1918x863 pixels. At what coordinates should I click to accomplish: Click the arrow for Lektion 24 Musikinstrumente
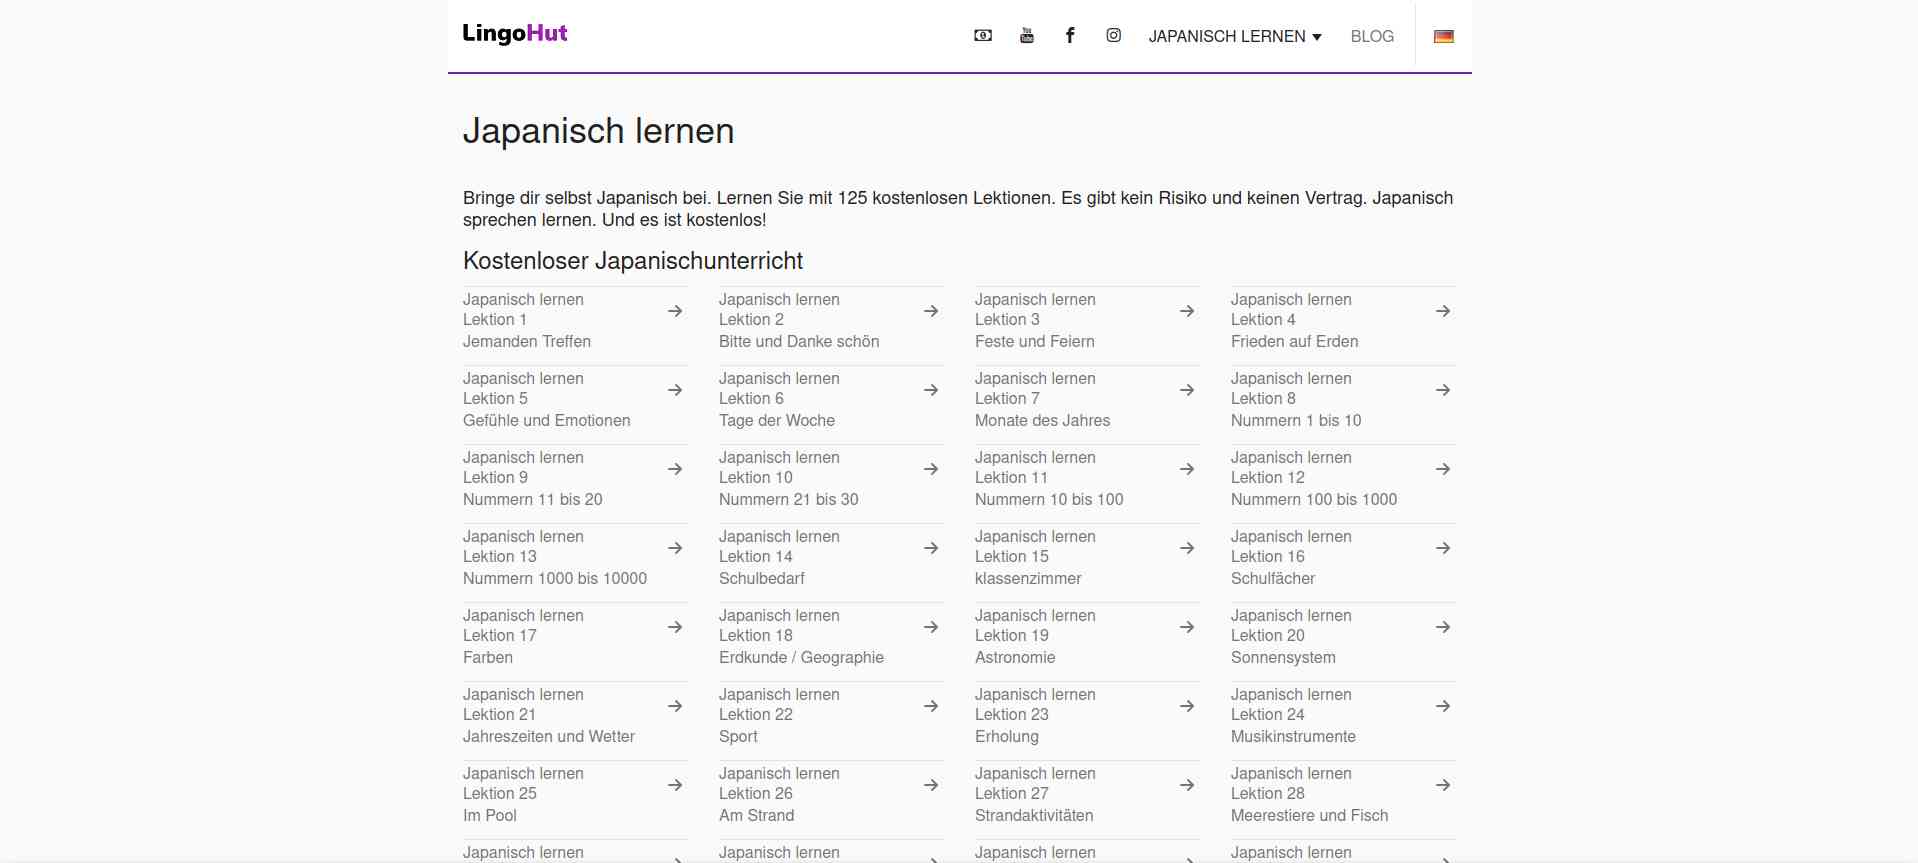pyautogui.click(x=1442, y=706)
